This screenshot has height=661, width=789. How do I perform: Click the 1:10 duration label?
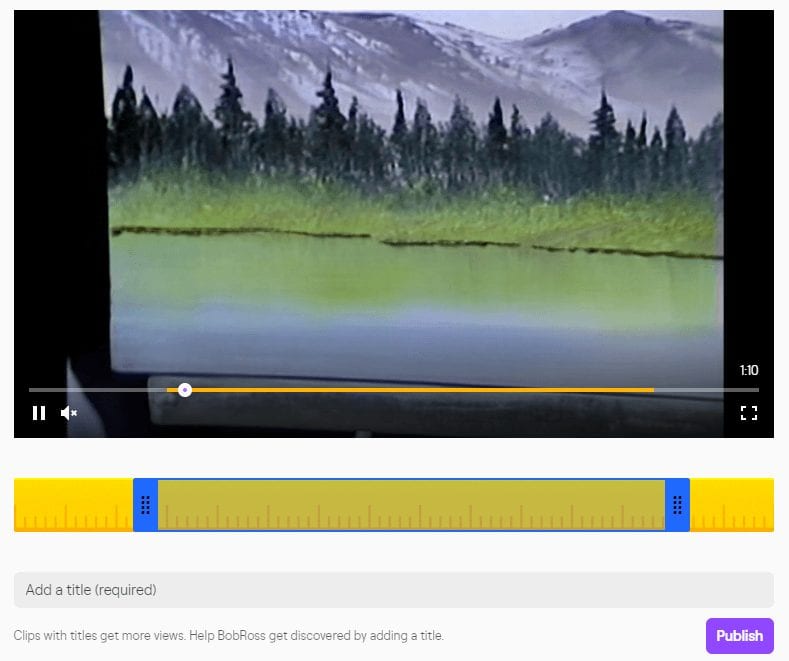click(749, 371)
